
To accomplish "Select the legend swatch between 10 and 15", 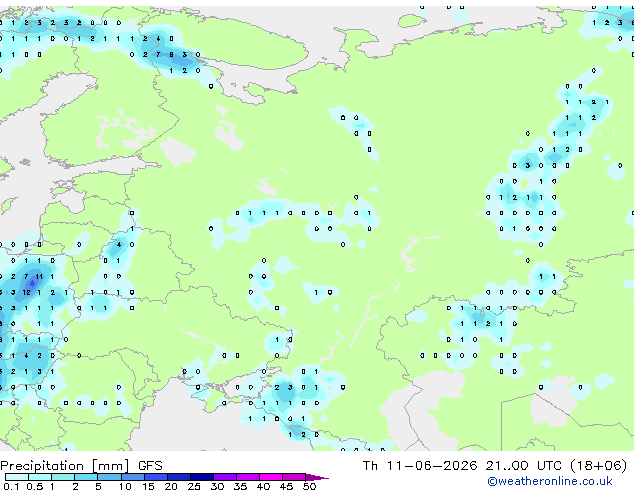I will [x=132, y=477].
